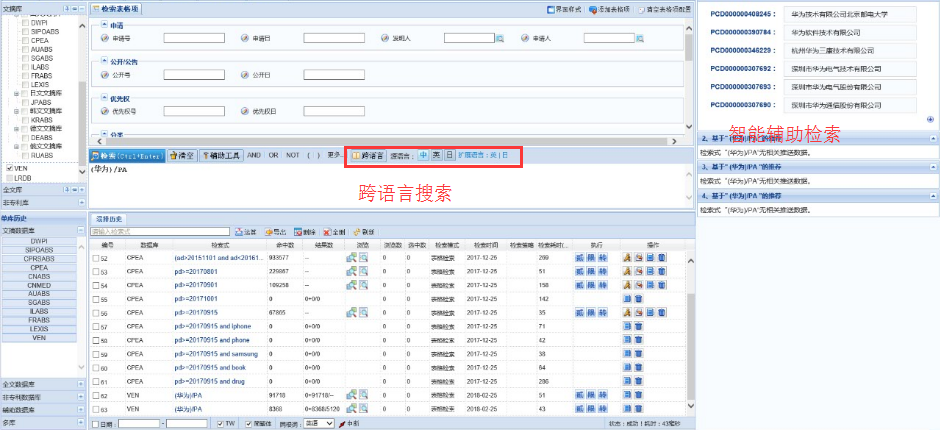The image size is (940, 430).
Task: Select the 检索历史 tab
Action: (109, 217)
